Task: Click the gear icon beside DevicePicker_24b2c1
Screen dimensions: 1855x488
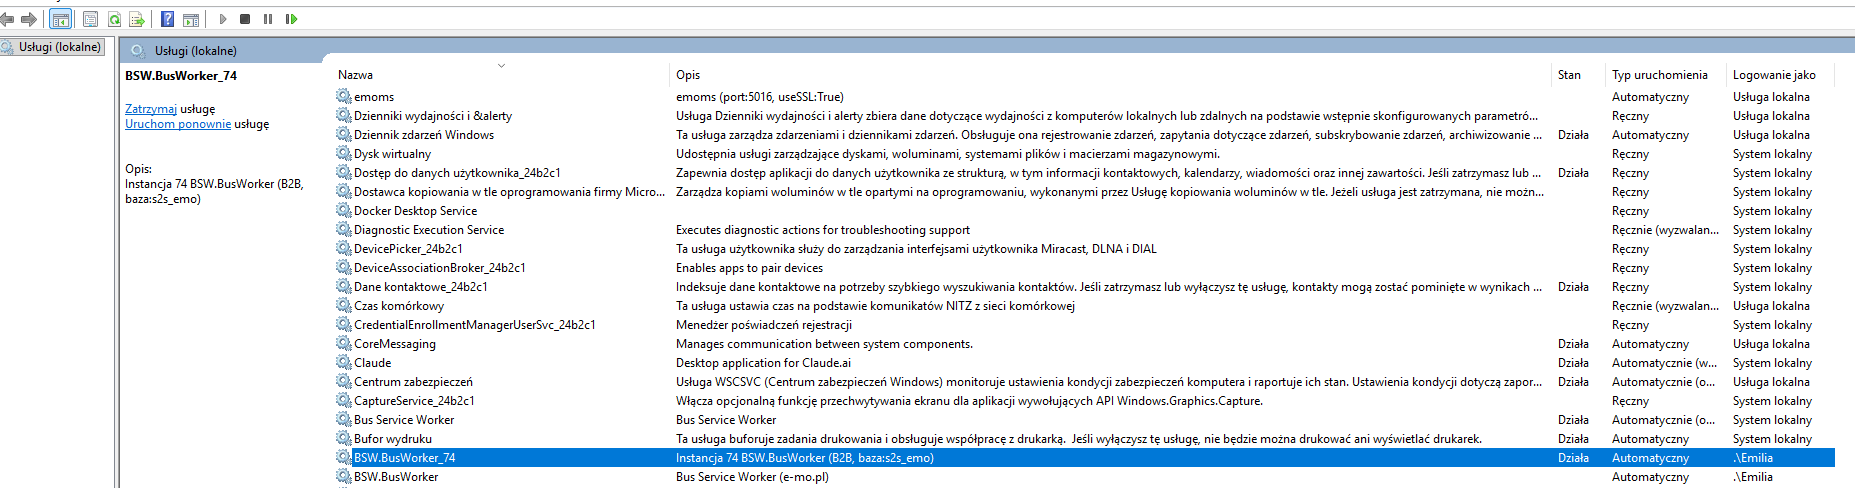Action: tap(343, 249)
